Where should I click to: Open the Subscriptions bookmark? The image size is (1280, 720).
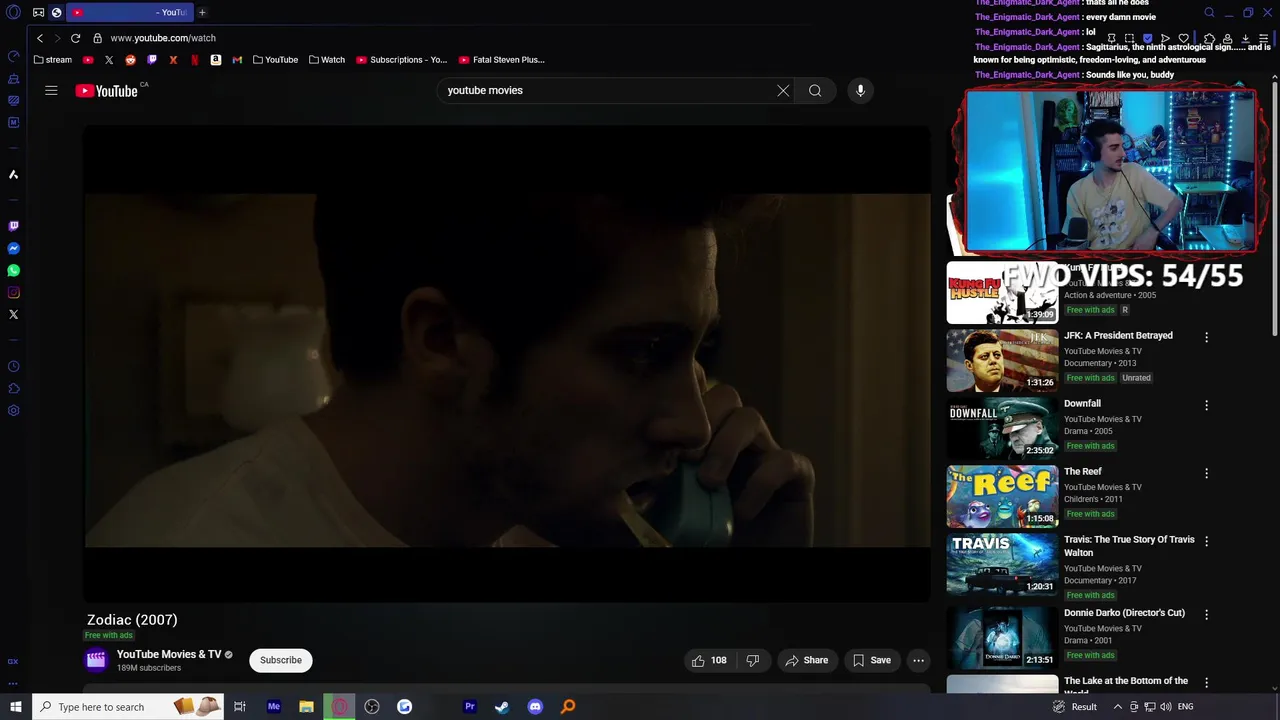401,60
